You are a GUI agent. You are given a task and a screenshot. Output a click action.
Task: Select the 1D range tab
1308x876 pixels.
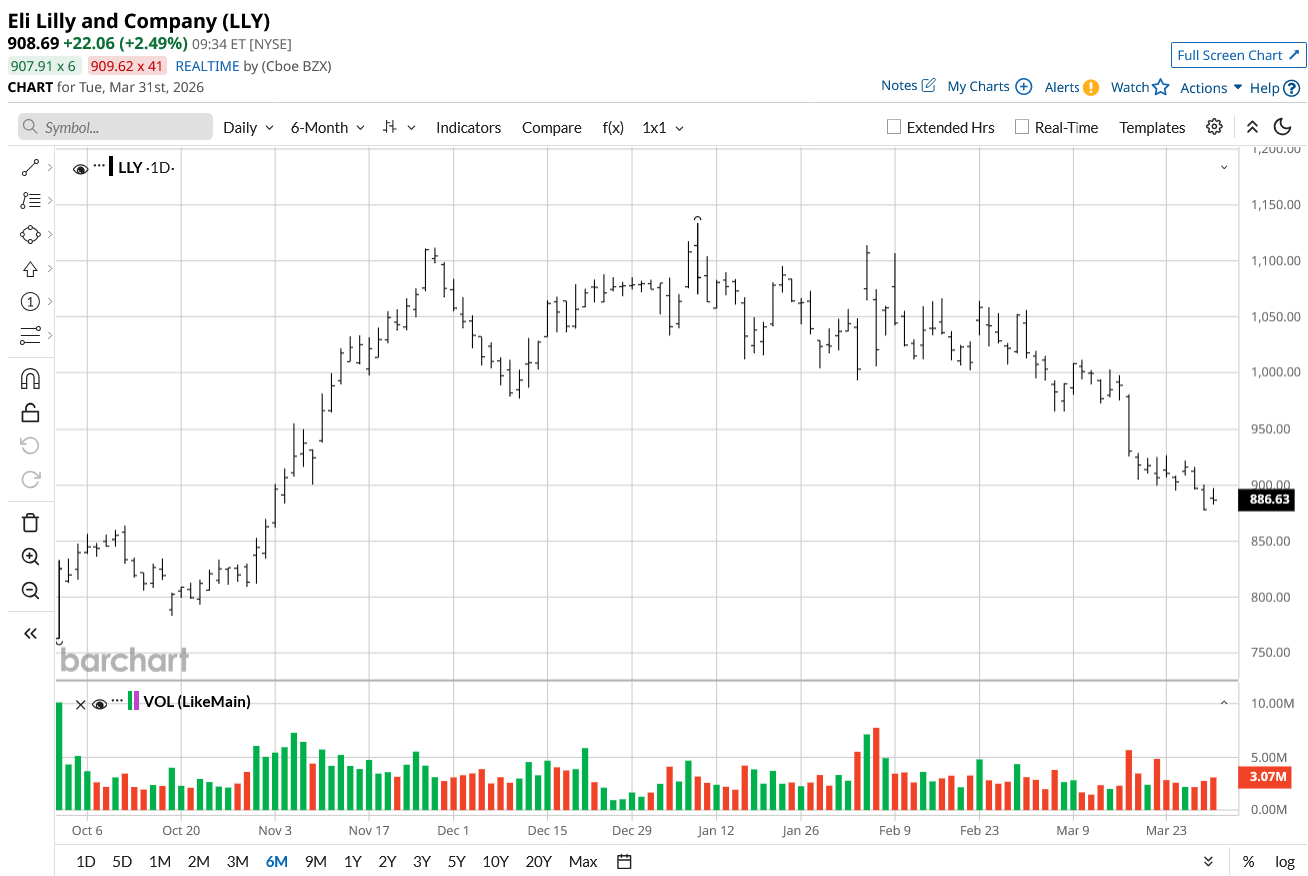(86, 862)
